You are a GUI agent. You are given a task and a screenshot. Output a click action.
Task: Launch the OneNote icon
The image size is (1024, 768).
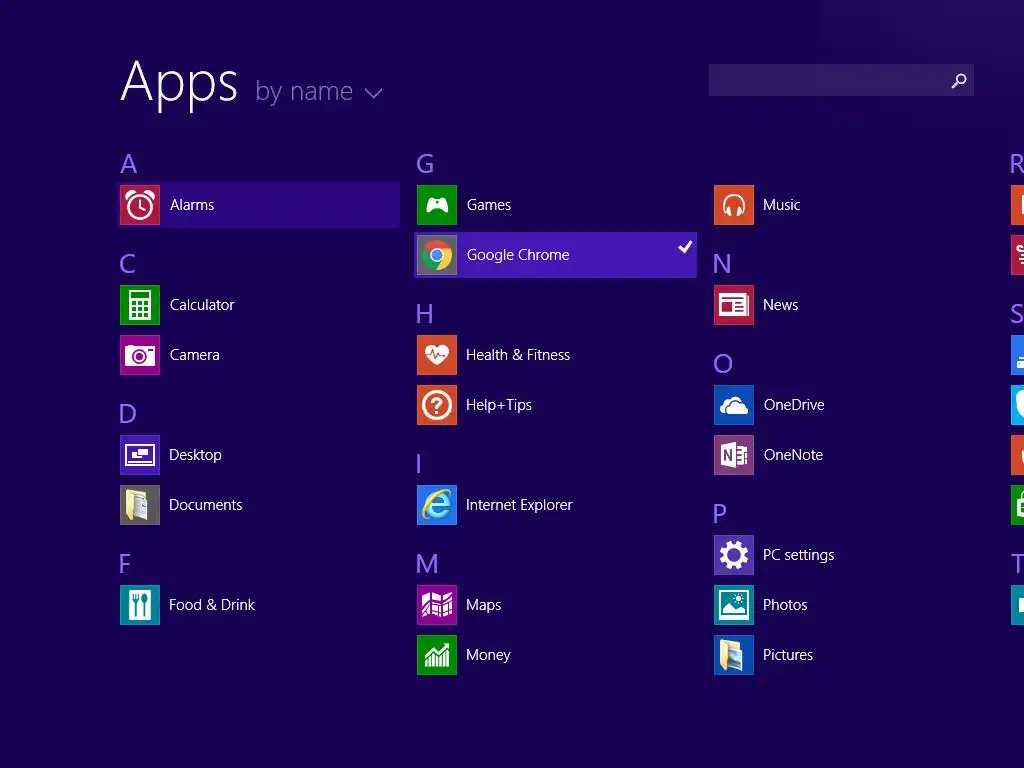734,455
